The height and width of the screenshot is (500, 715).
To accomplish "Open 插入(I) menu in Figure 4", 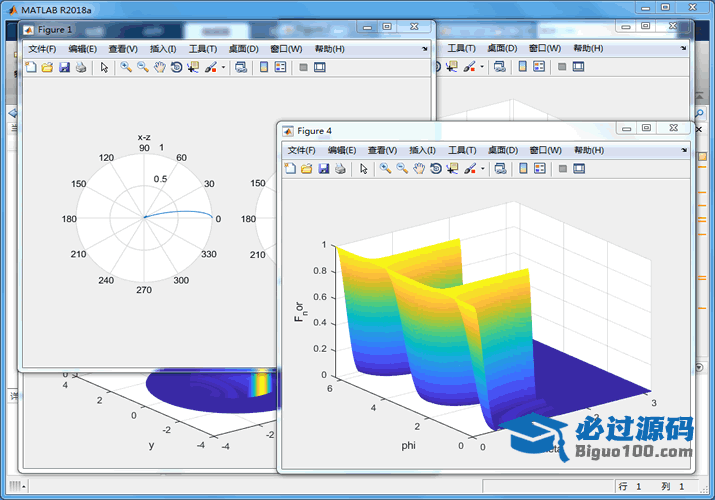I will tap(423, 150).
